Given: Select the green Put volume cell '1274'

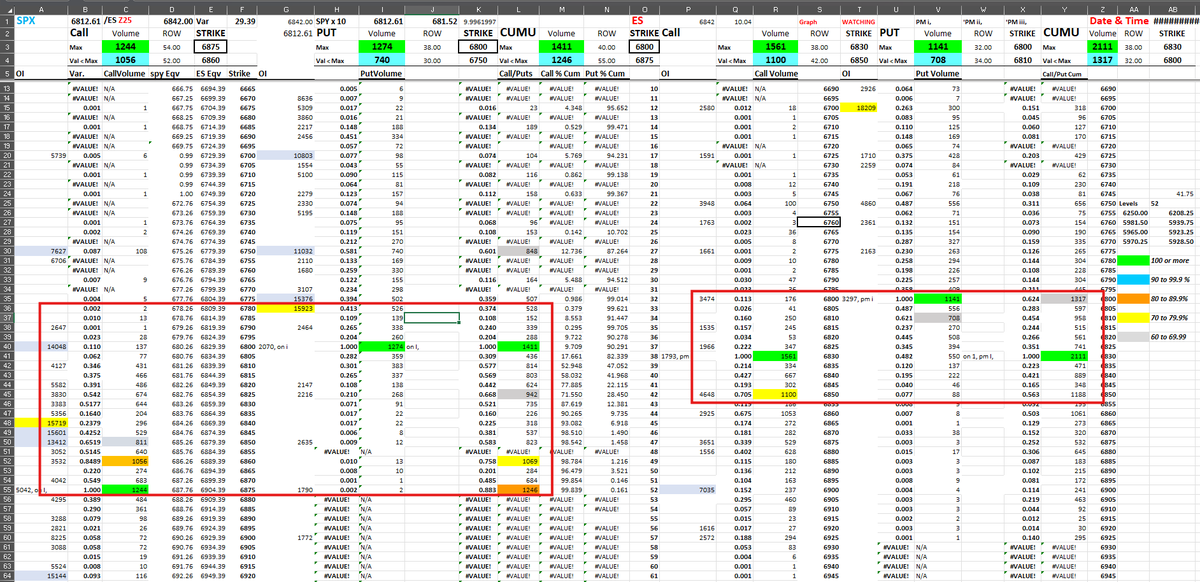Looking at the screenshot, I should point(381,46).
